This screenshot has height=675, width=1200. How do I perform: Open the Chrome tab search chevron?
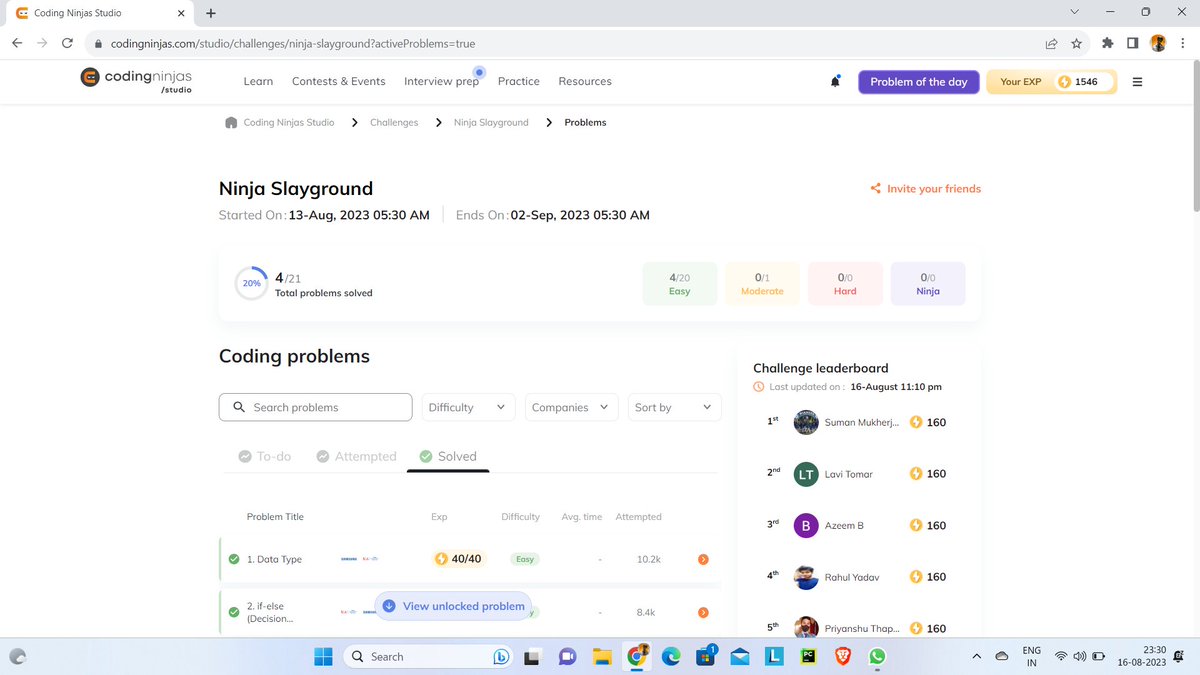pos(1075,12)
